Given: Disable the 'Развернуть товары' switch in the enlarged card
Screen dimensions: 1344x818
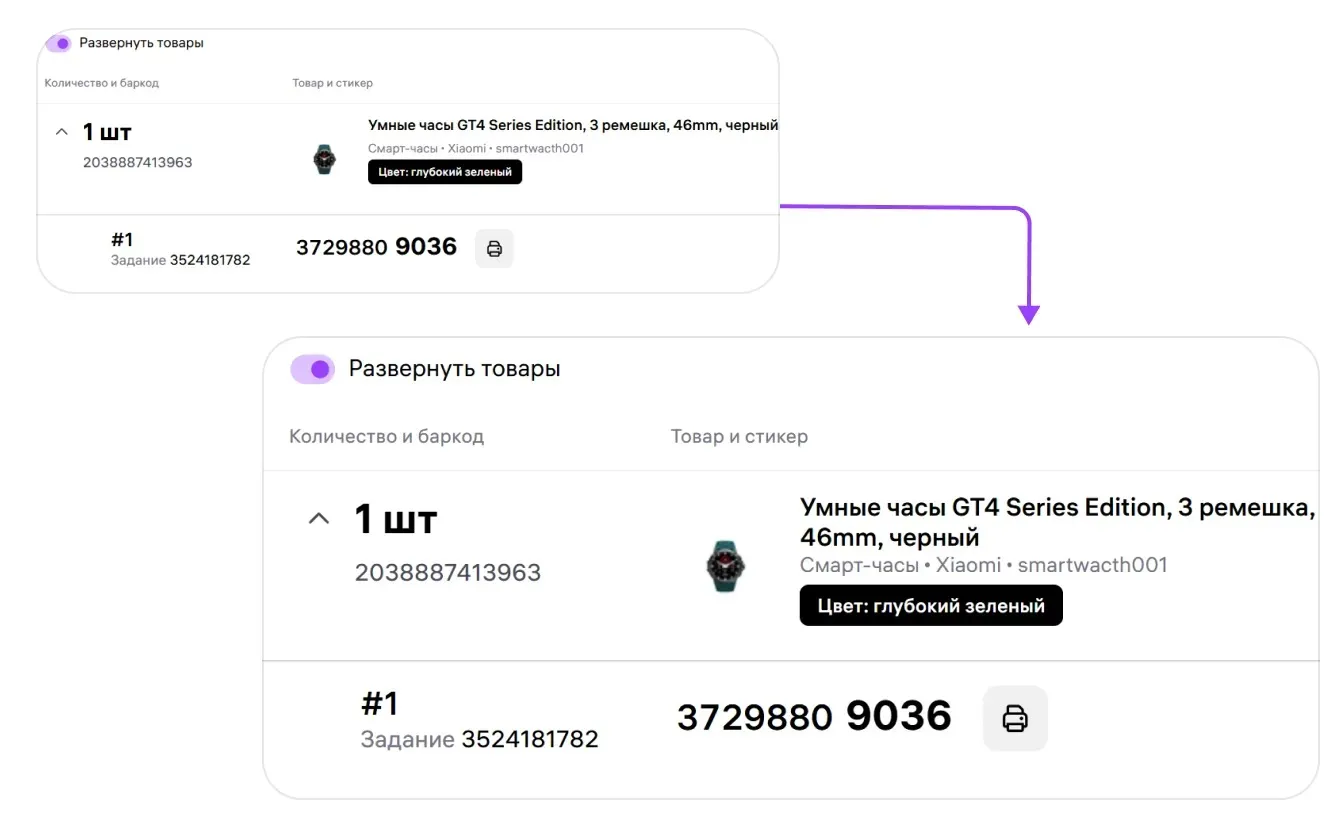Looking at the screenshot, I should click(x=313, y=369).
